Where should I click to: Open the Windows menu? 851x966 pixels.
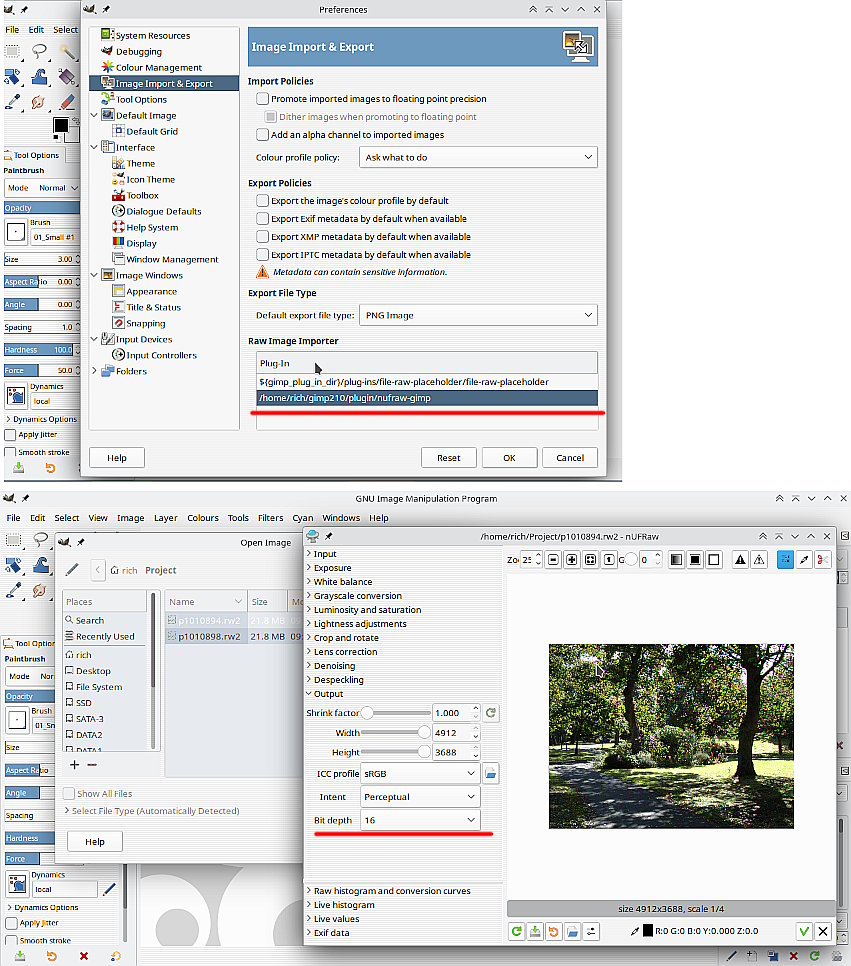click(x=341, y=518)
